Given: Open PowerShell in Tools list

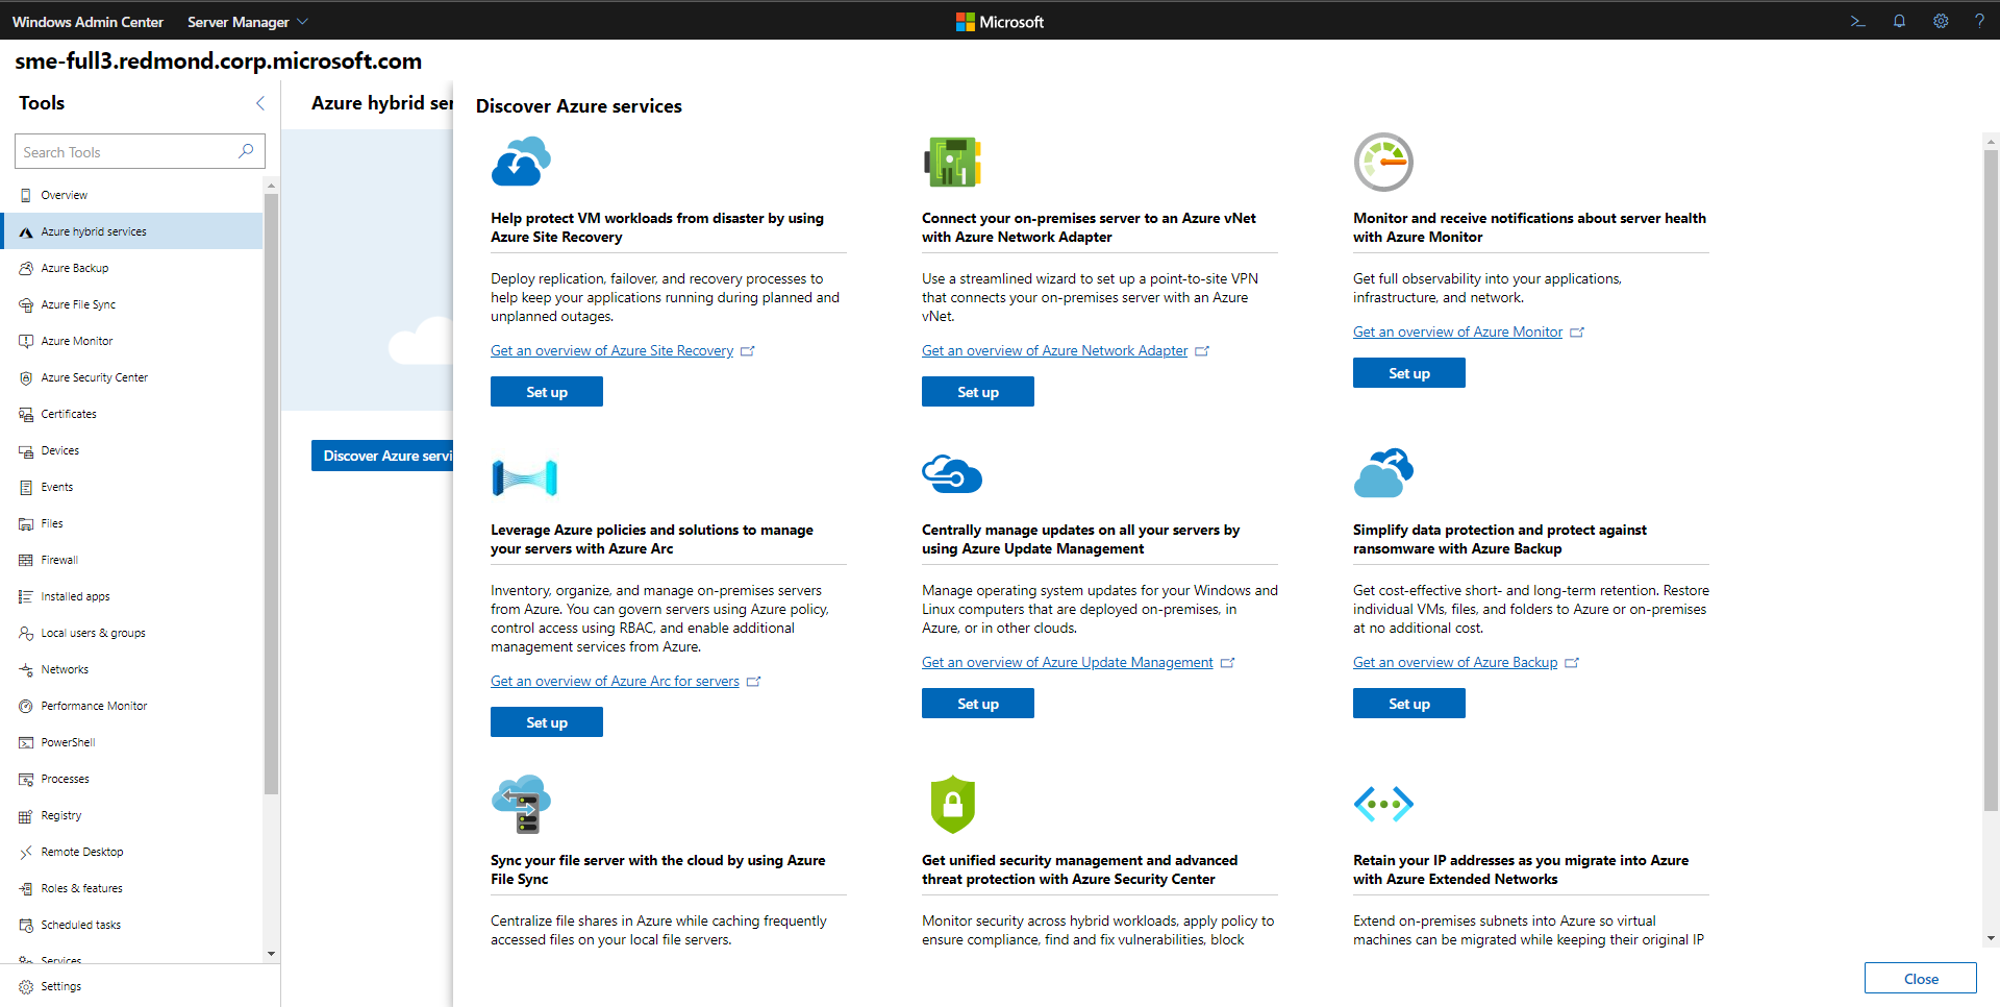Looking at the screenshot, I should click(x=132, y=742).
